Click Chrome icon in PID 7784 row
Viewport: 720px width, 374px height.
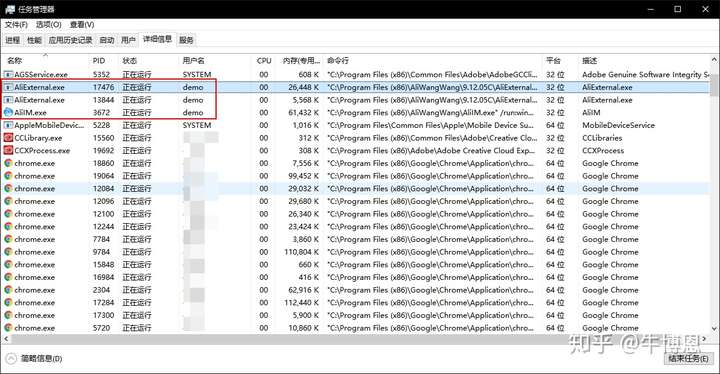click(x=8, y=239)
